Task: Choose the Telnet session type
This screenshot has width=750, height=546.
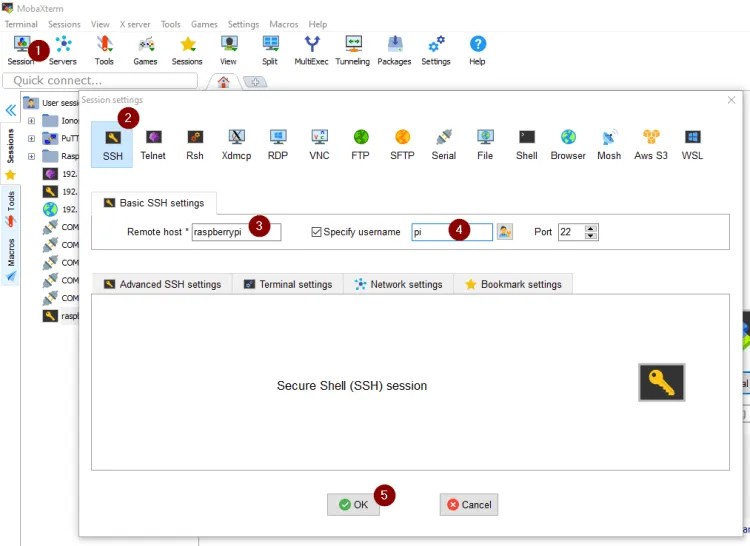Action: point(153,144)
